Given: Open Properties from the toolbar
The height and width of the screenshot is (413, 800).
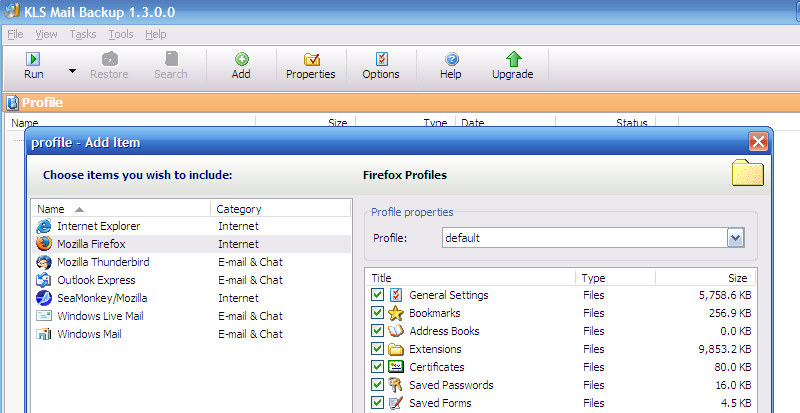Looking at the screenshot, I should tap(311, 66).
